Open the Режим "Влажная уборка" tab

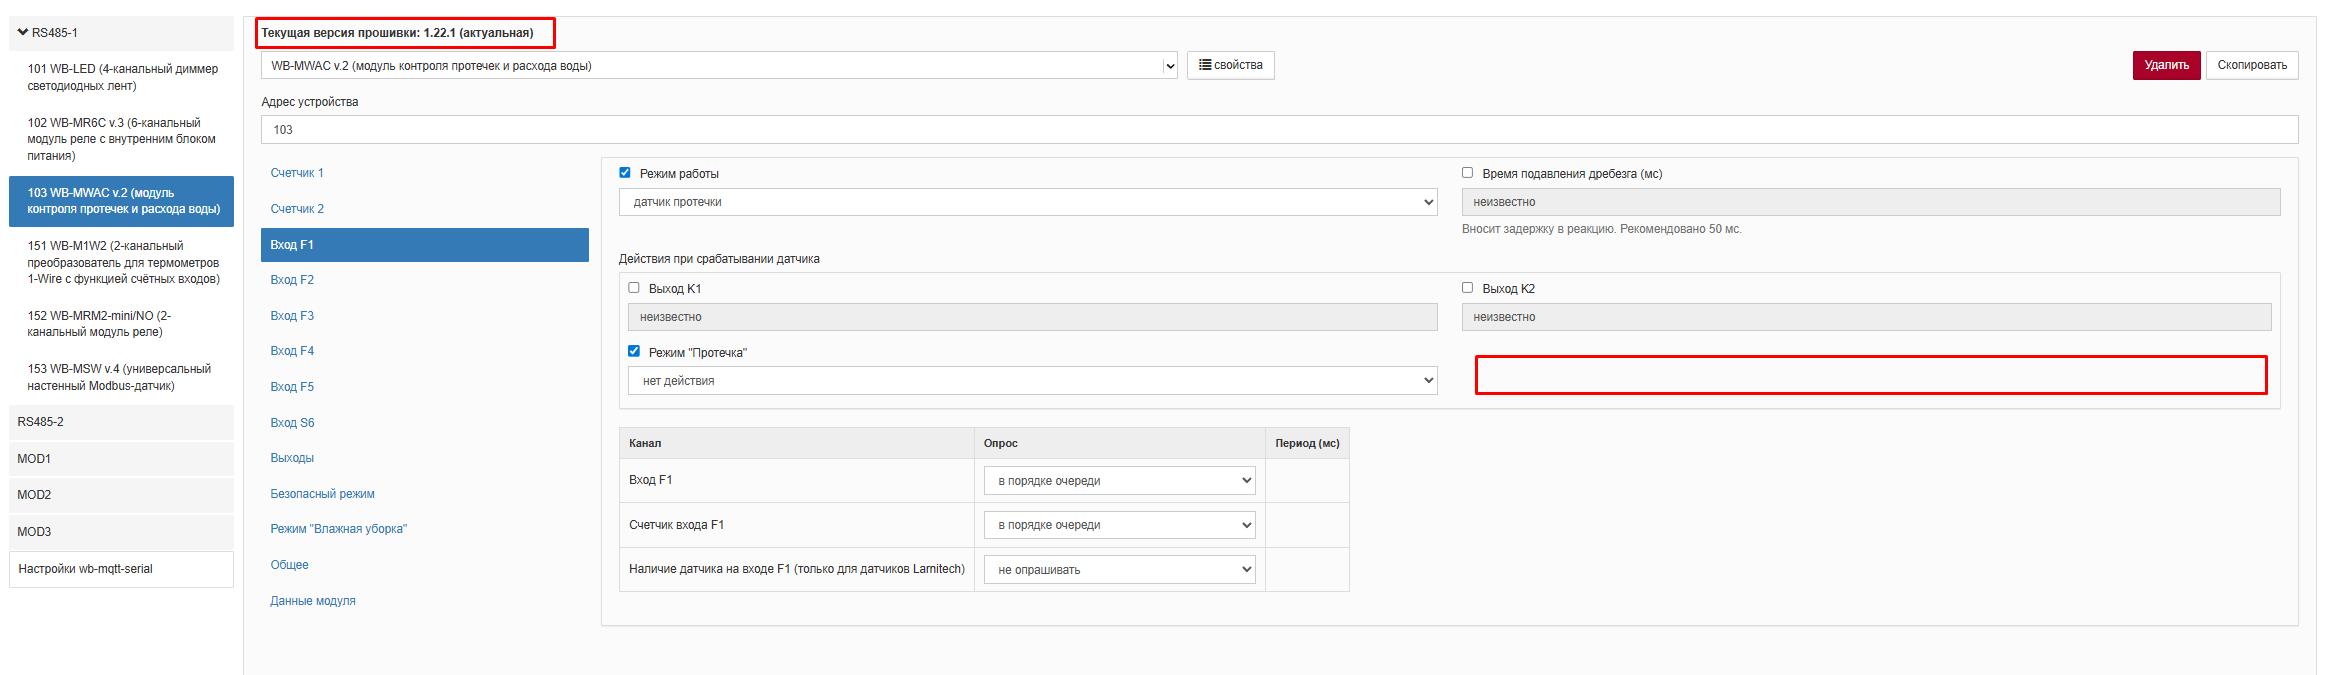pos(338,529)
